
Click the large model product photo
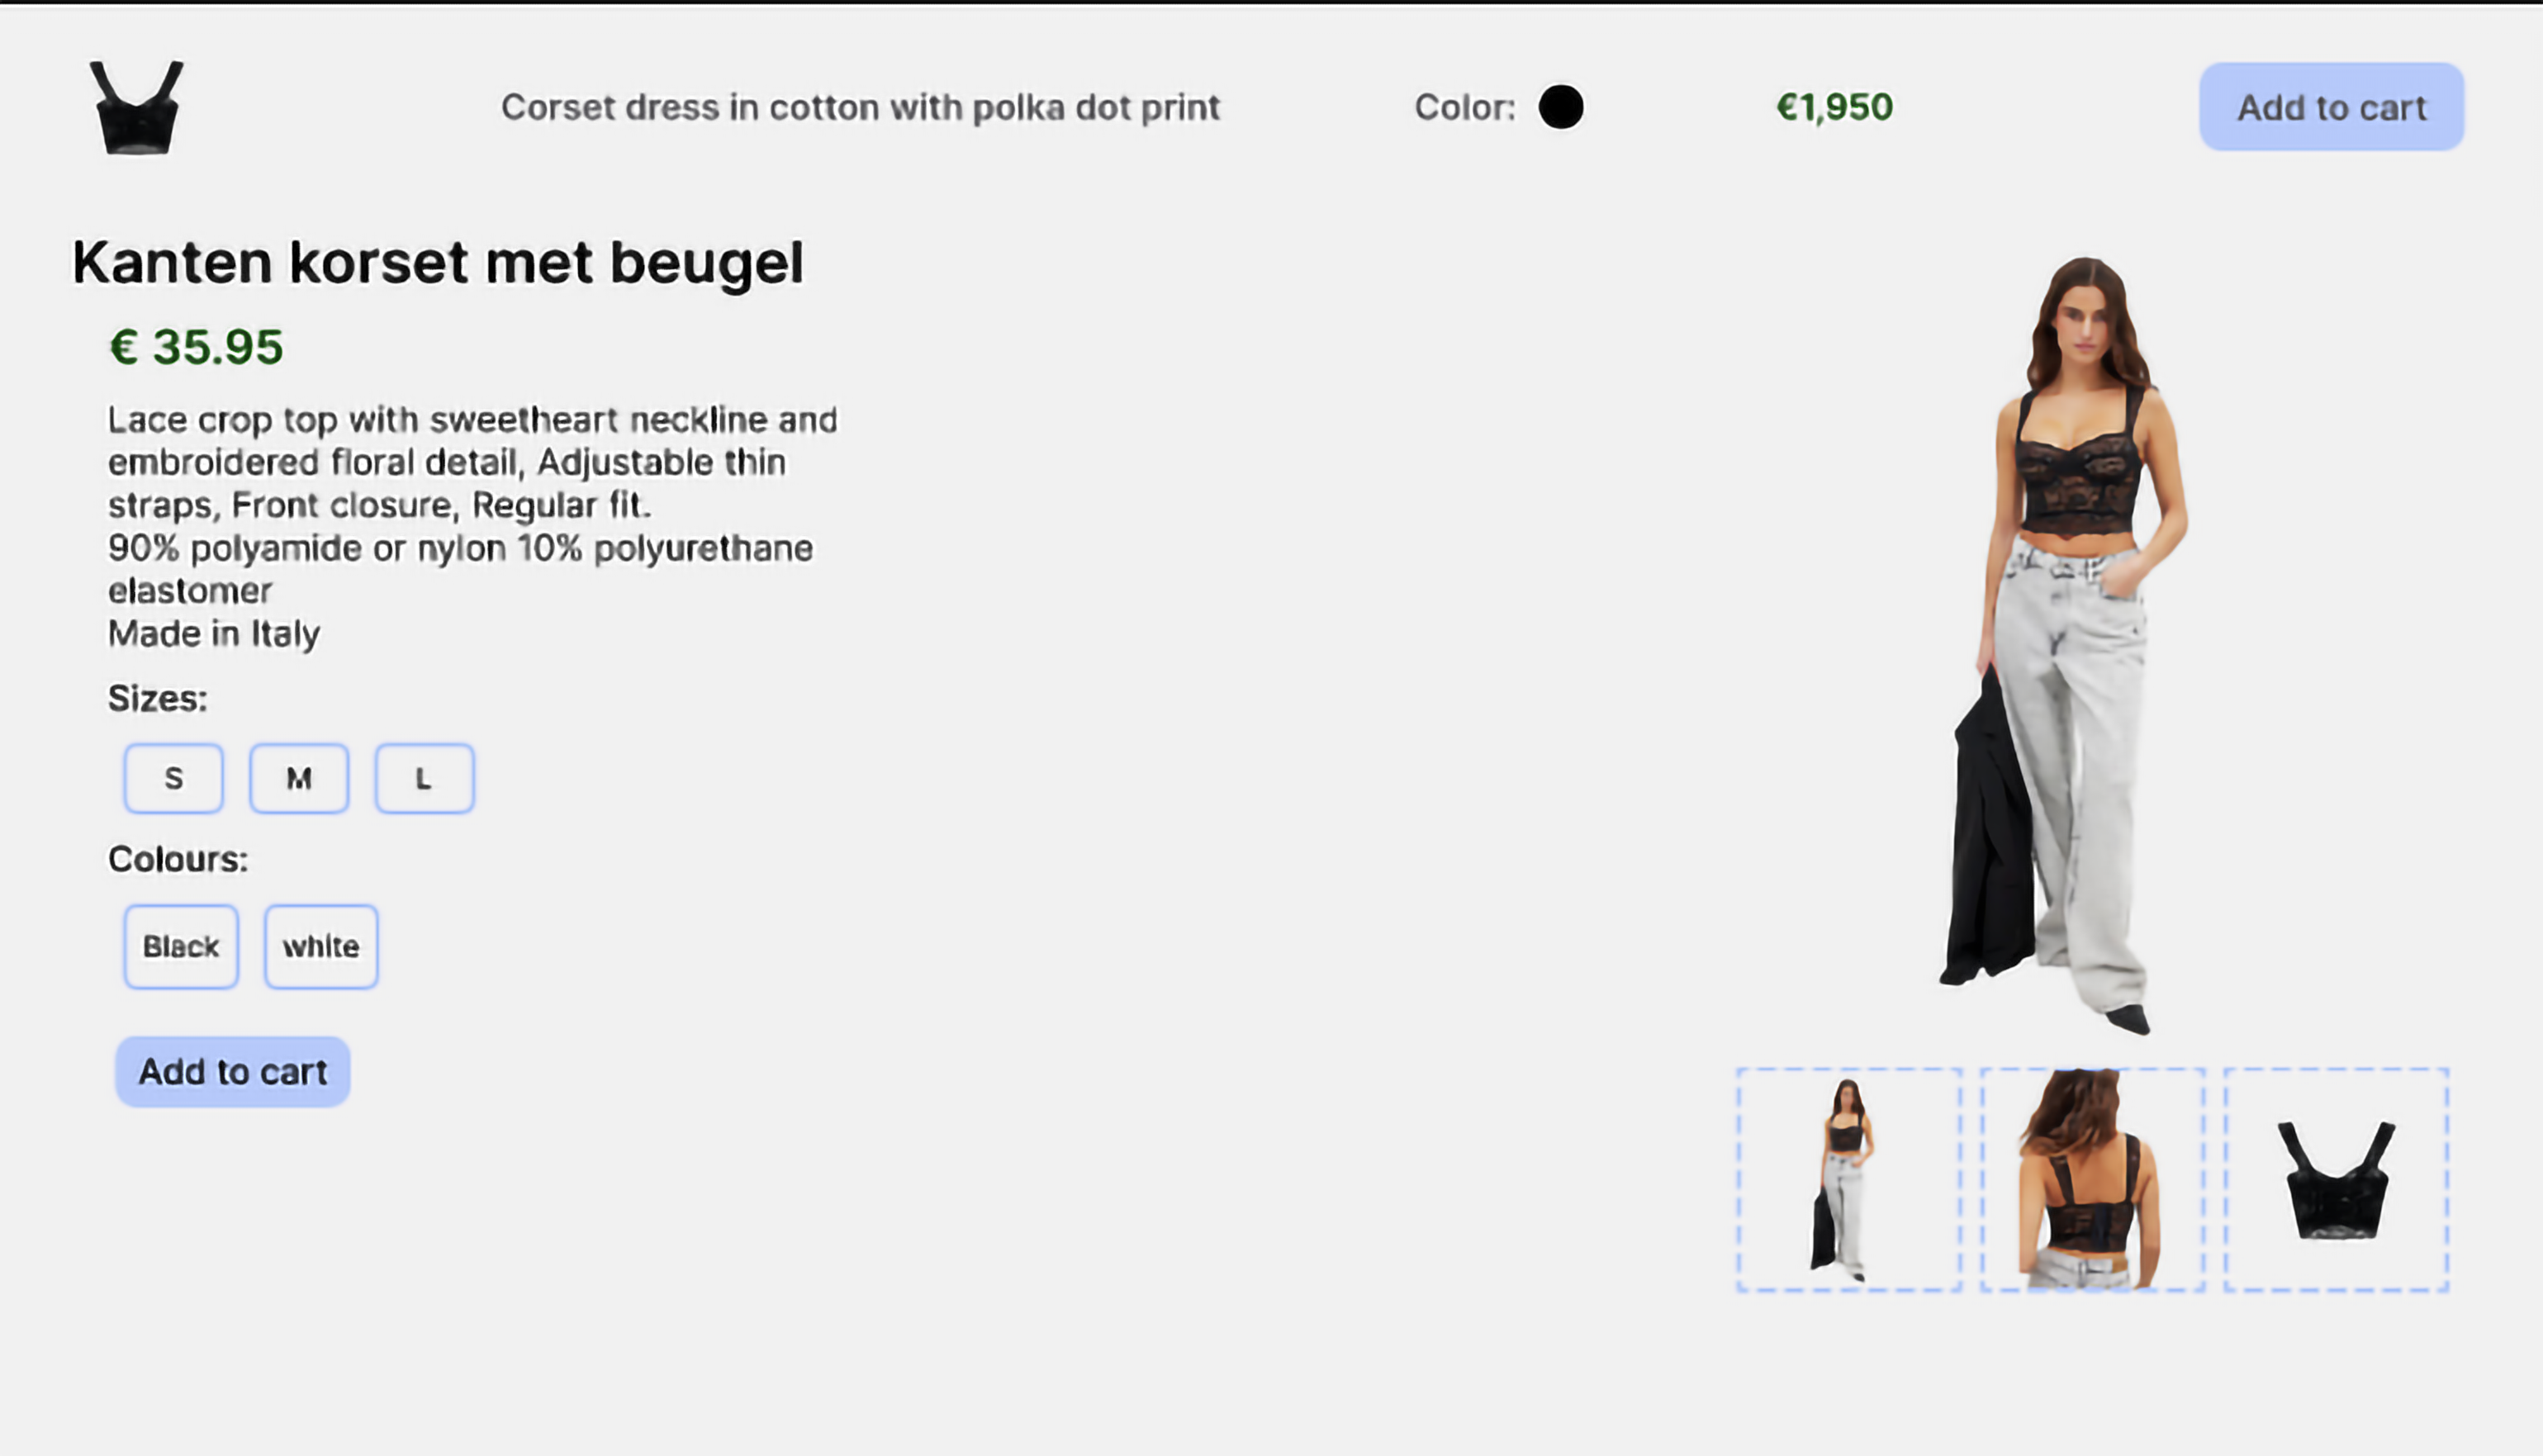2065,640
